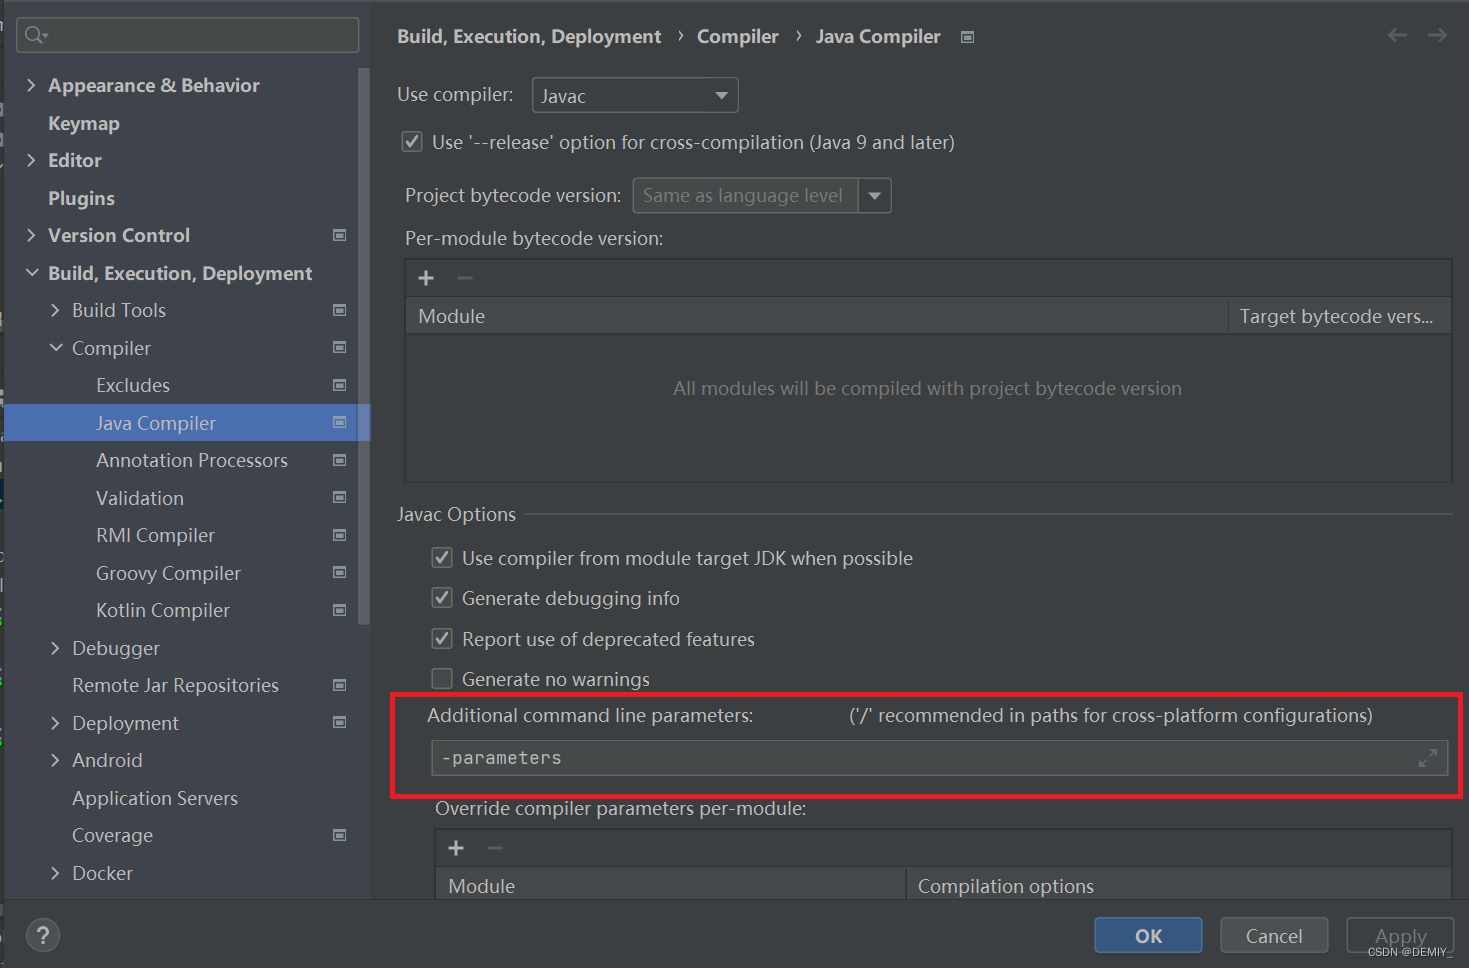Click the back navigation arrow icon

coord(1397,35)
